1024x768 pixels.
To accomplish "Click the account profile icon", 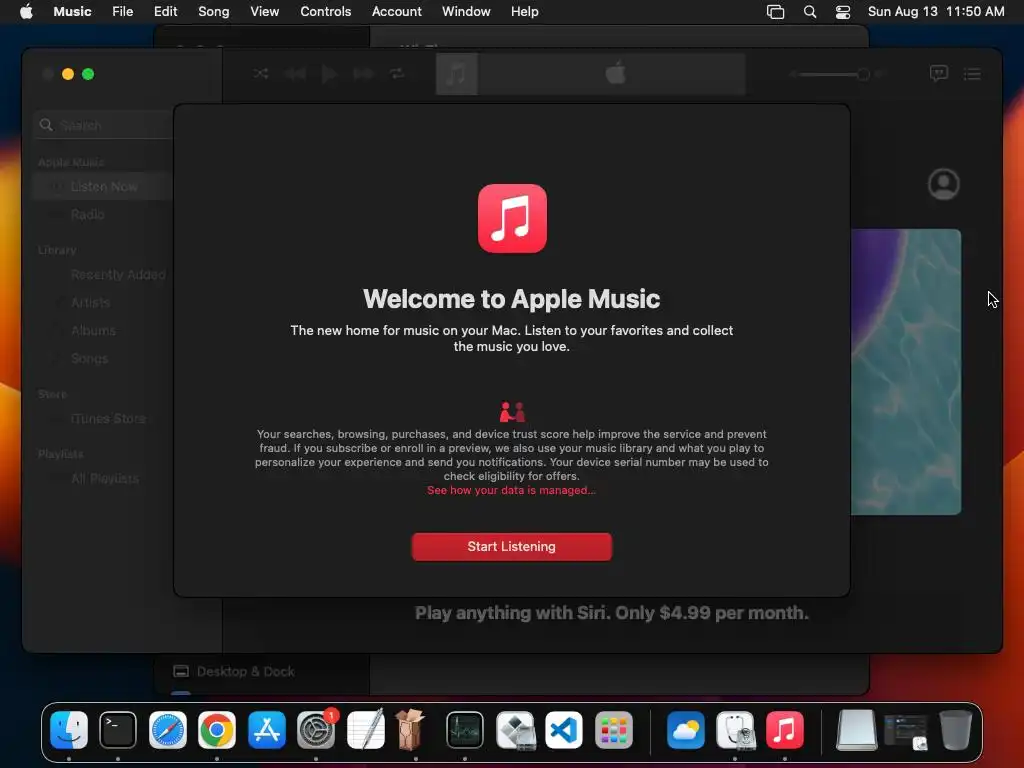I will pyautogui.click(x=944, y=184).
